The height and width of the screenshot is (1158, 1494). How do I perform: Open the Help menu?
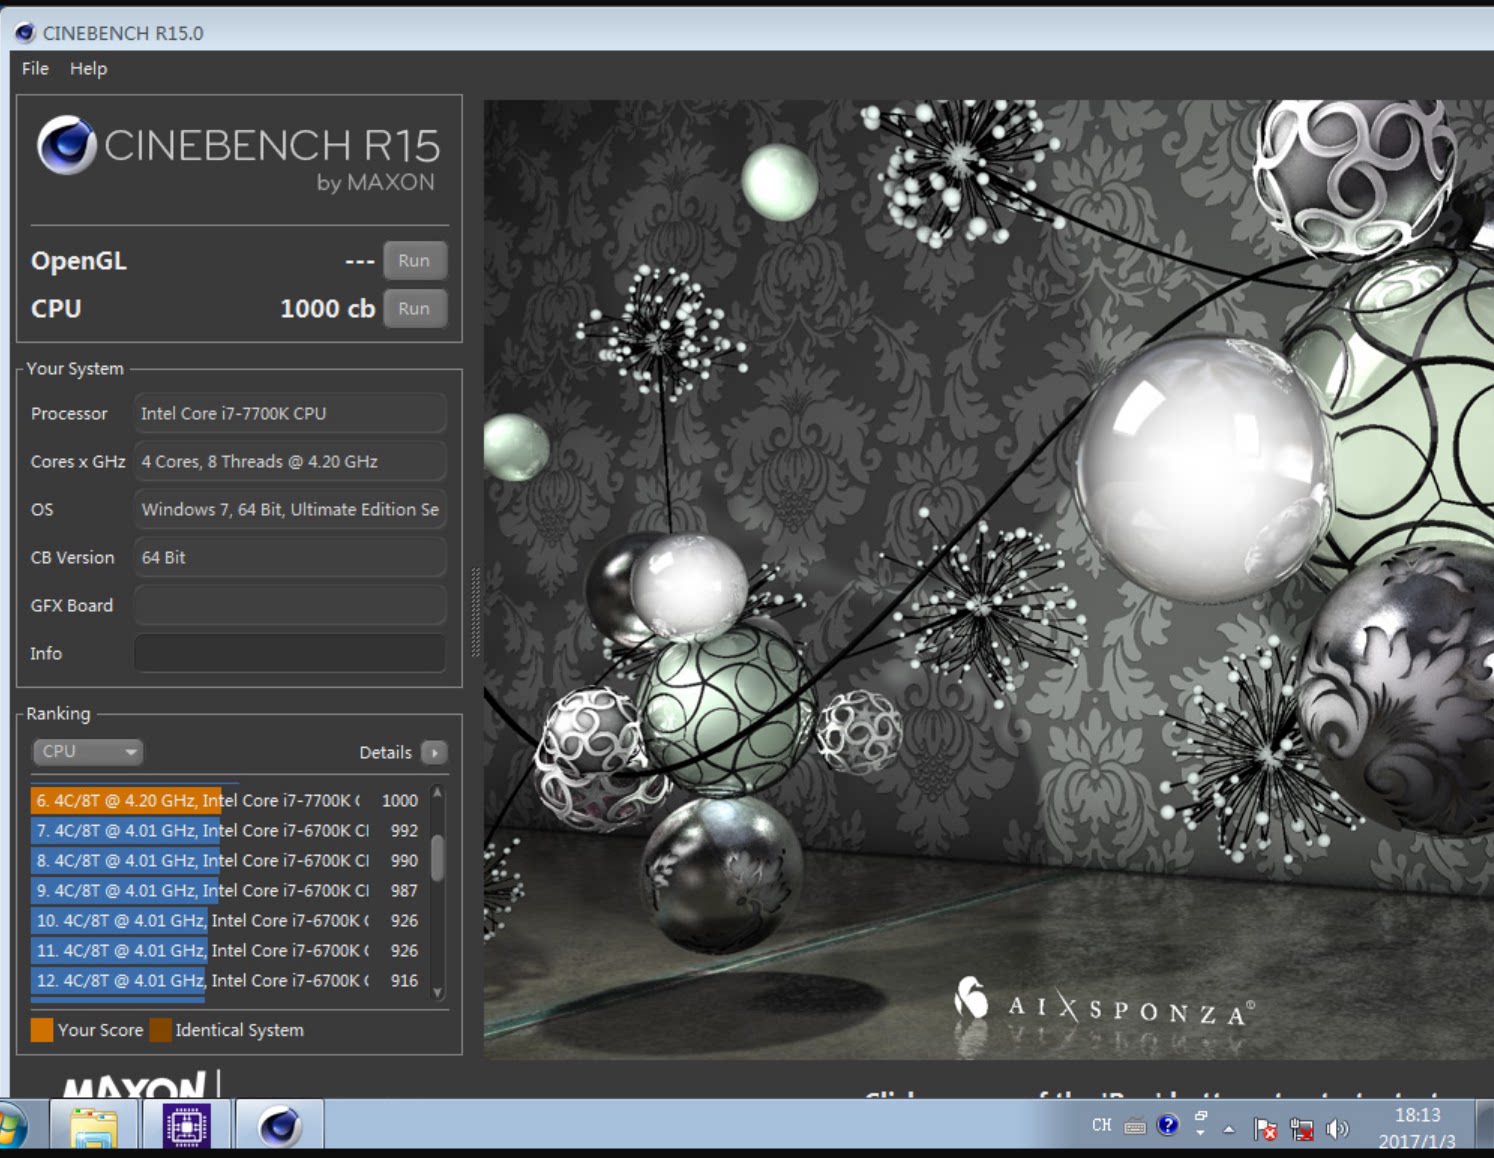pos(88,68)
